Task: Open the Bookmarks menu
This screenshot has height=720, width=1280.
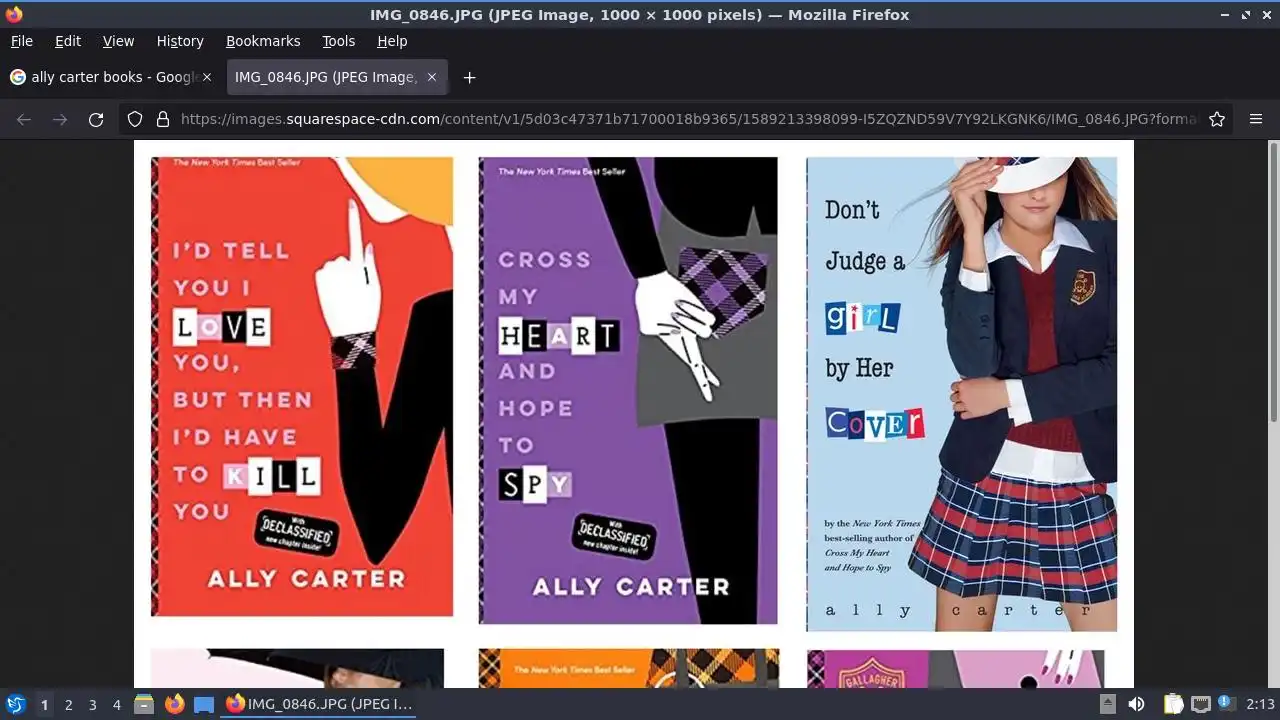Action: (x=263, y=41)
